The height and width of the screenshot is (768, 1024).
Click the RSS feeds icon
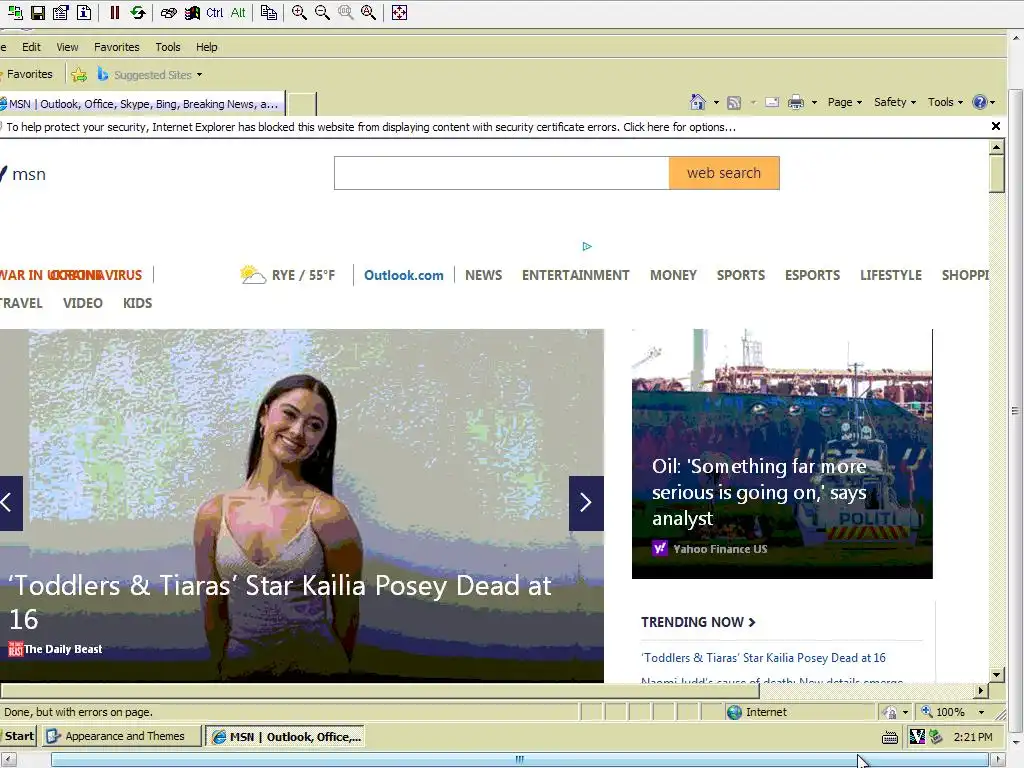tap(734, 103)
